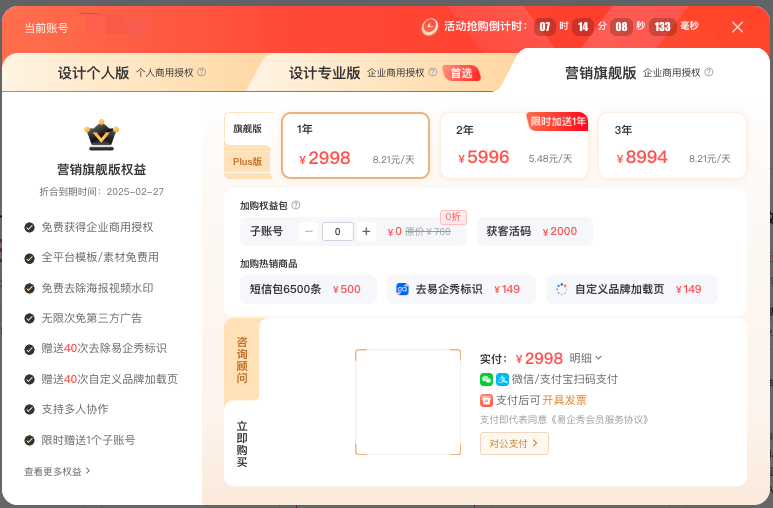Screen dimensions: 773x508
Task: Open the 咨询顾问 side tab
Action: click(242, 360)
